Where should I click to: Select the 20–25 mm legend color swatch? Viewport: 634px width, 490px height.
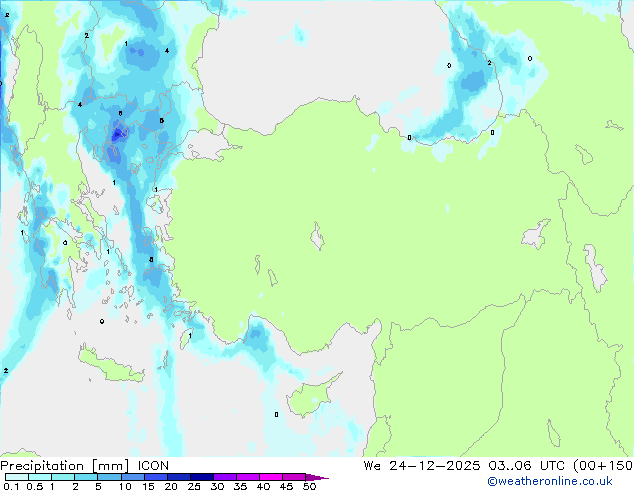179,477
